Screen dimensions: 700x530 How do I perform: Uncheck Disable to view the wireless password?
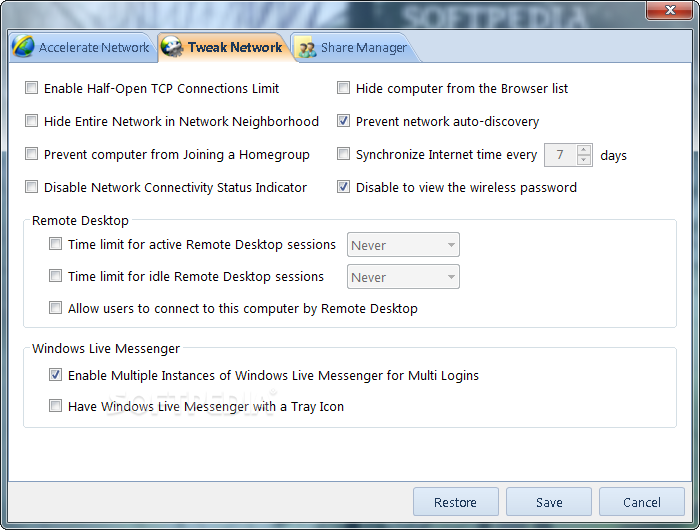coord(343,187)
